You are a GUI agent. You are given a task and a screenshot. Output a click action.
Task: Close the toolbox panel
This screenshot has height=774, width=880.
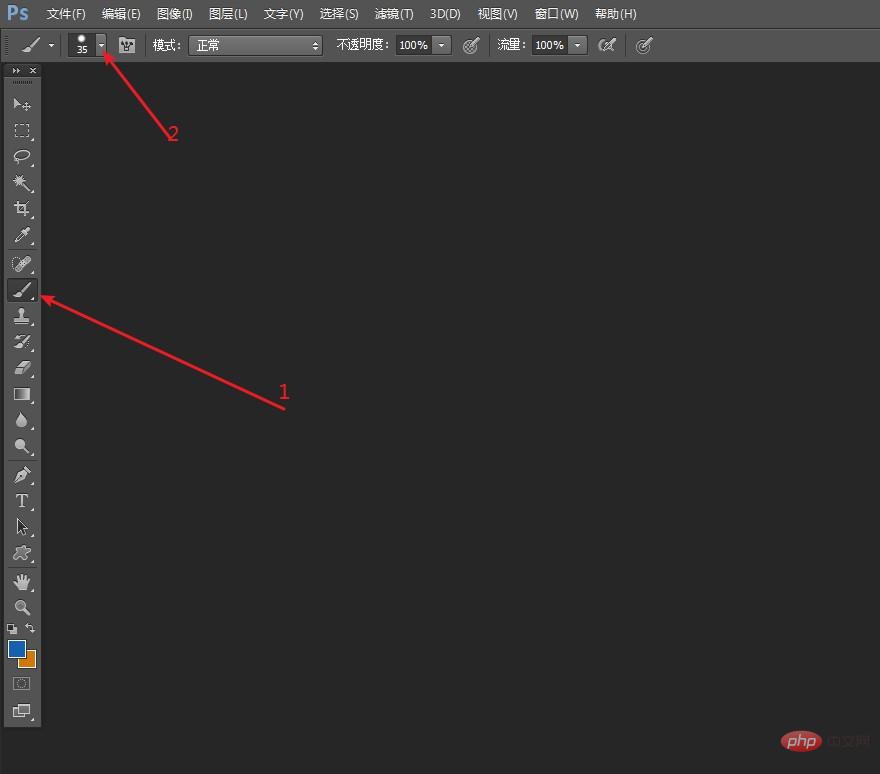click(33, 70)
